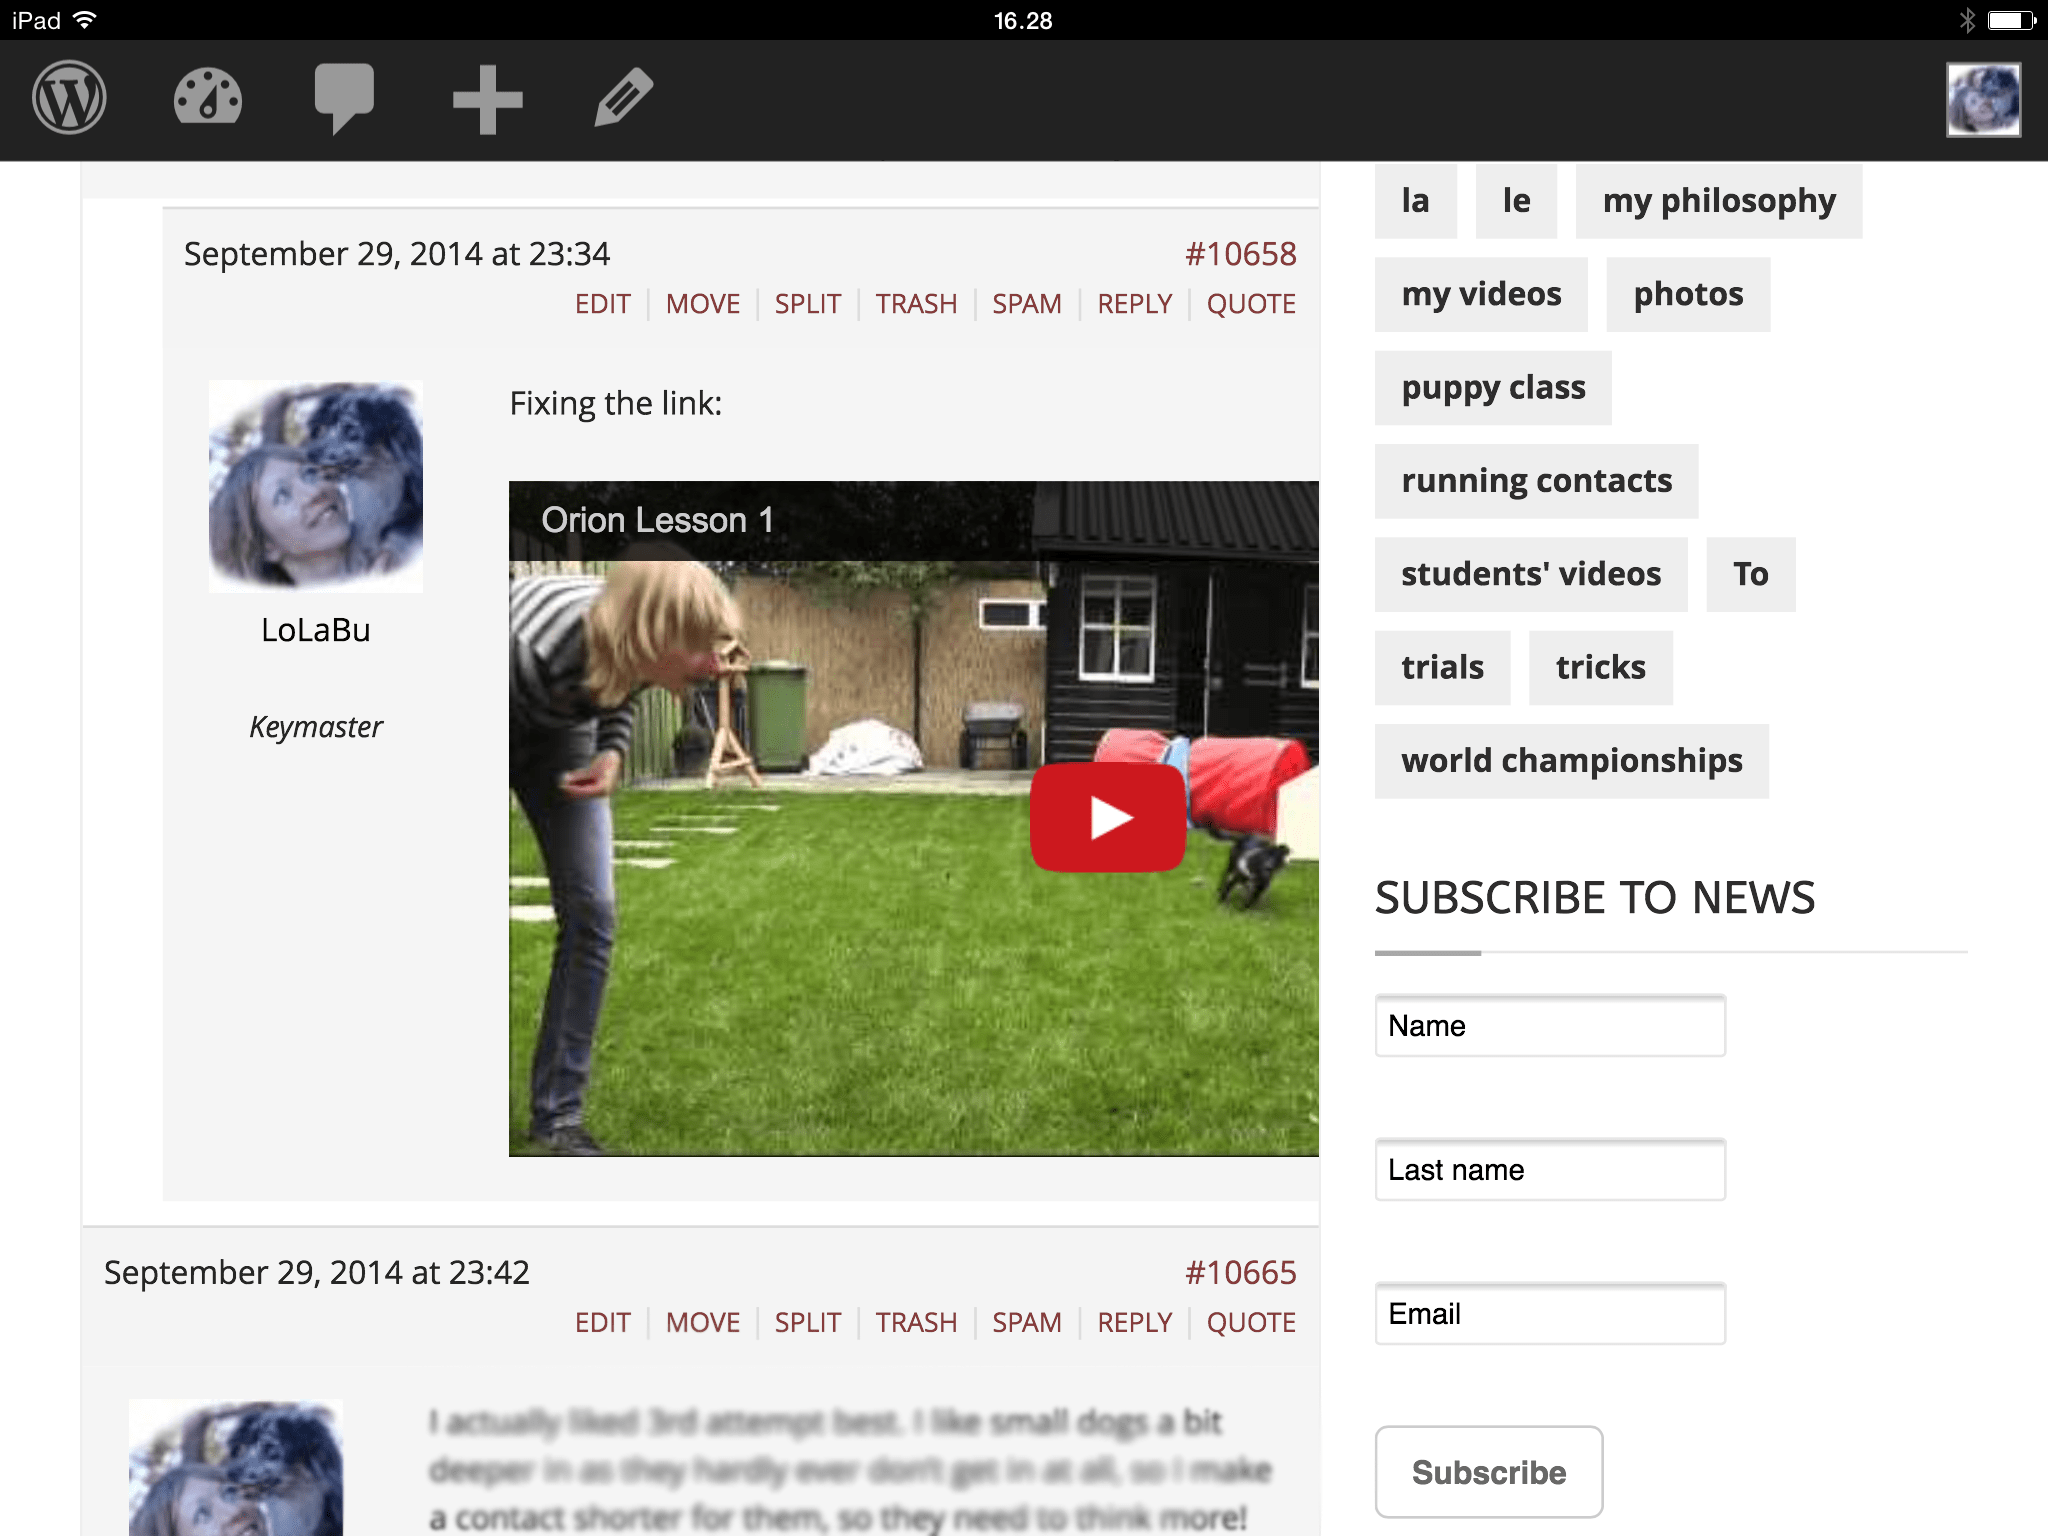Select the running contacts tag
The width and height of the screenshot is (2048, 1536).
(1537, 481)
